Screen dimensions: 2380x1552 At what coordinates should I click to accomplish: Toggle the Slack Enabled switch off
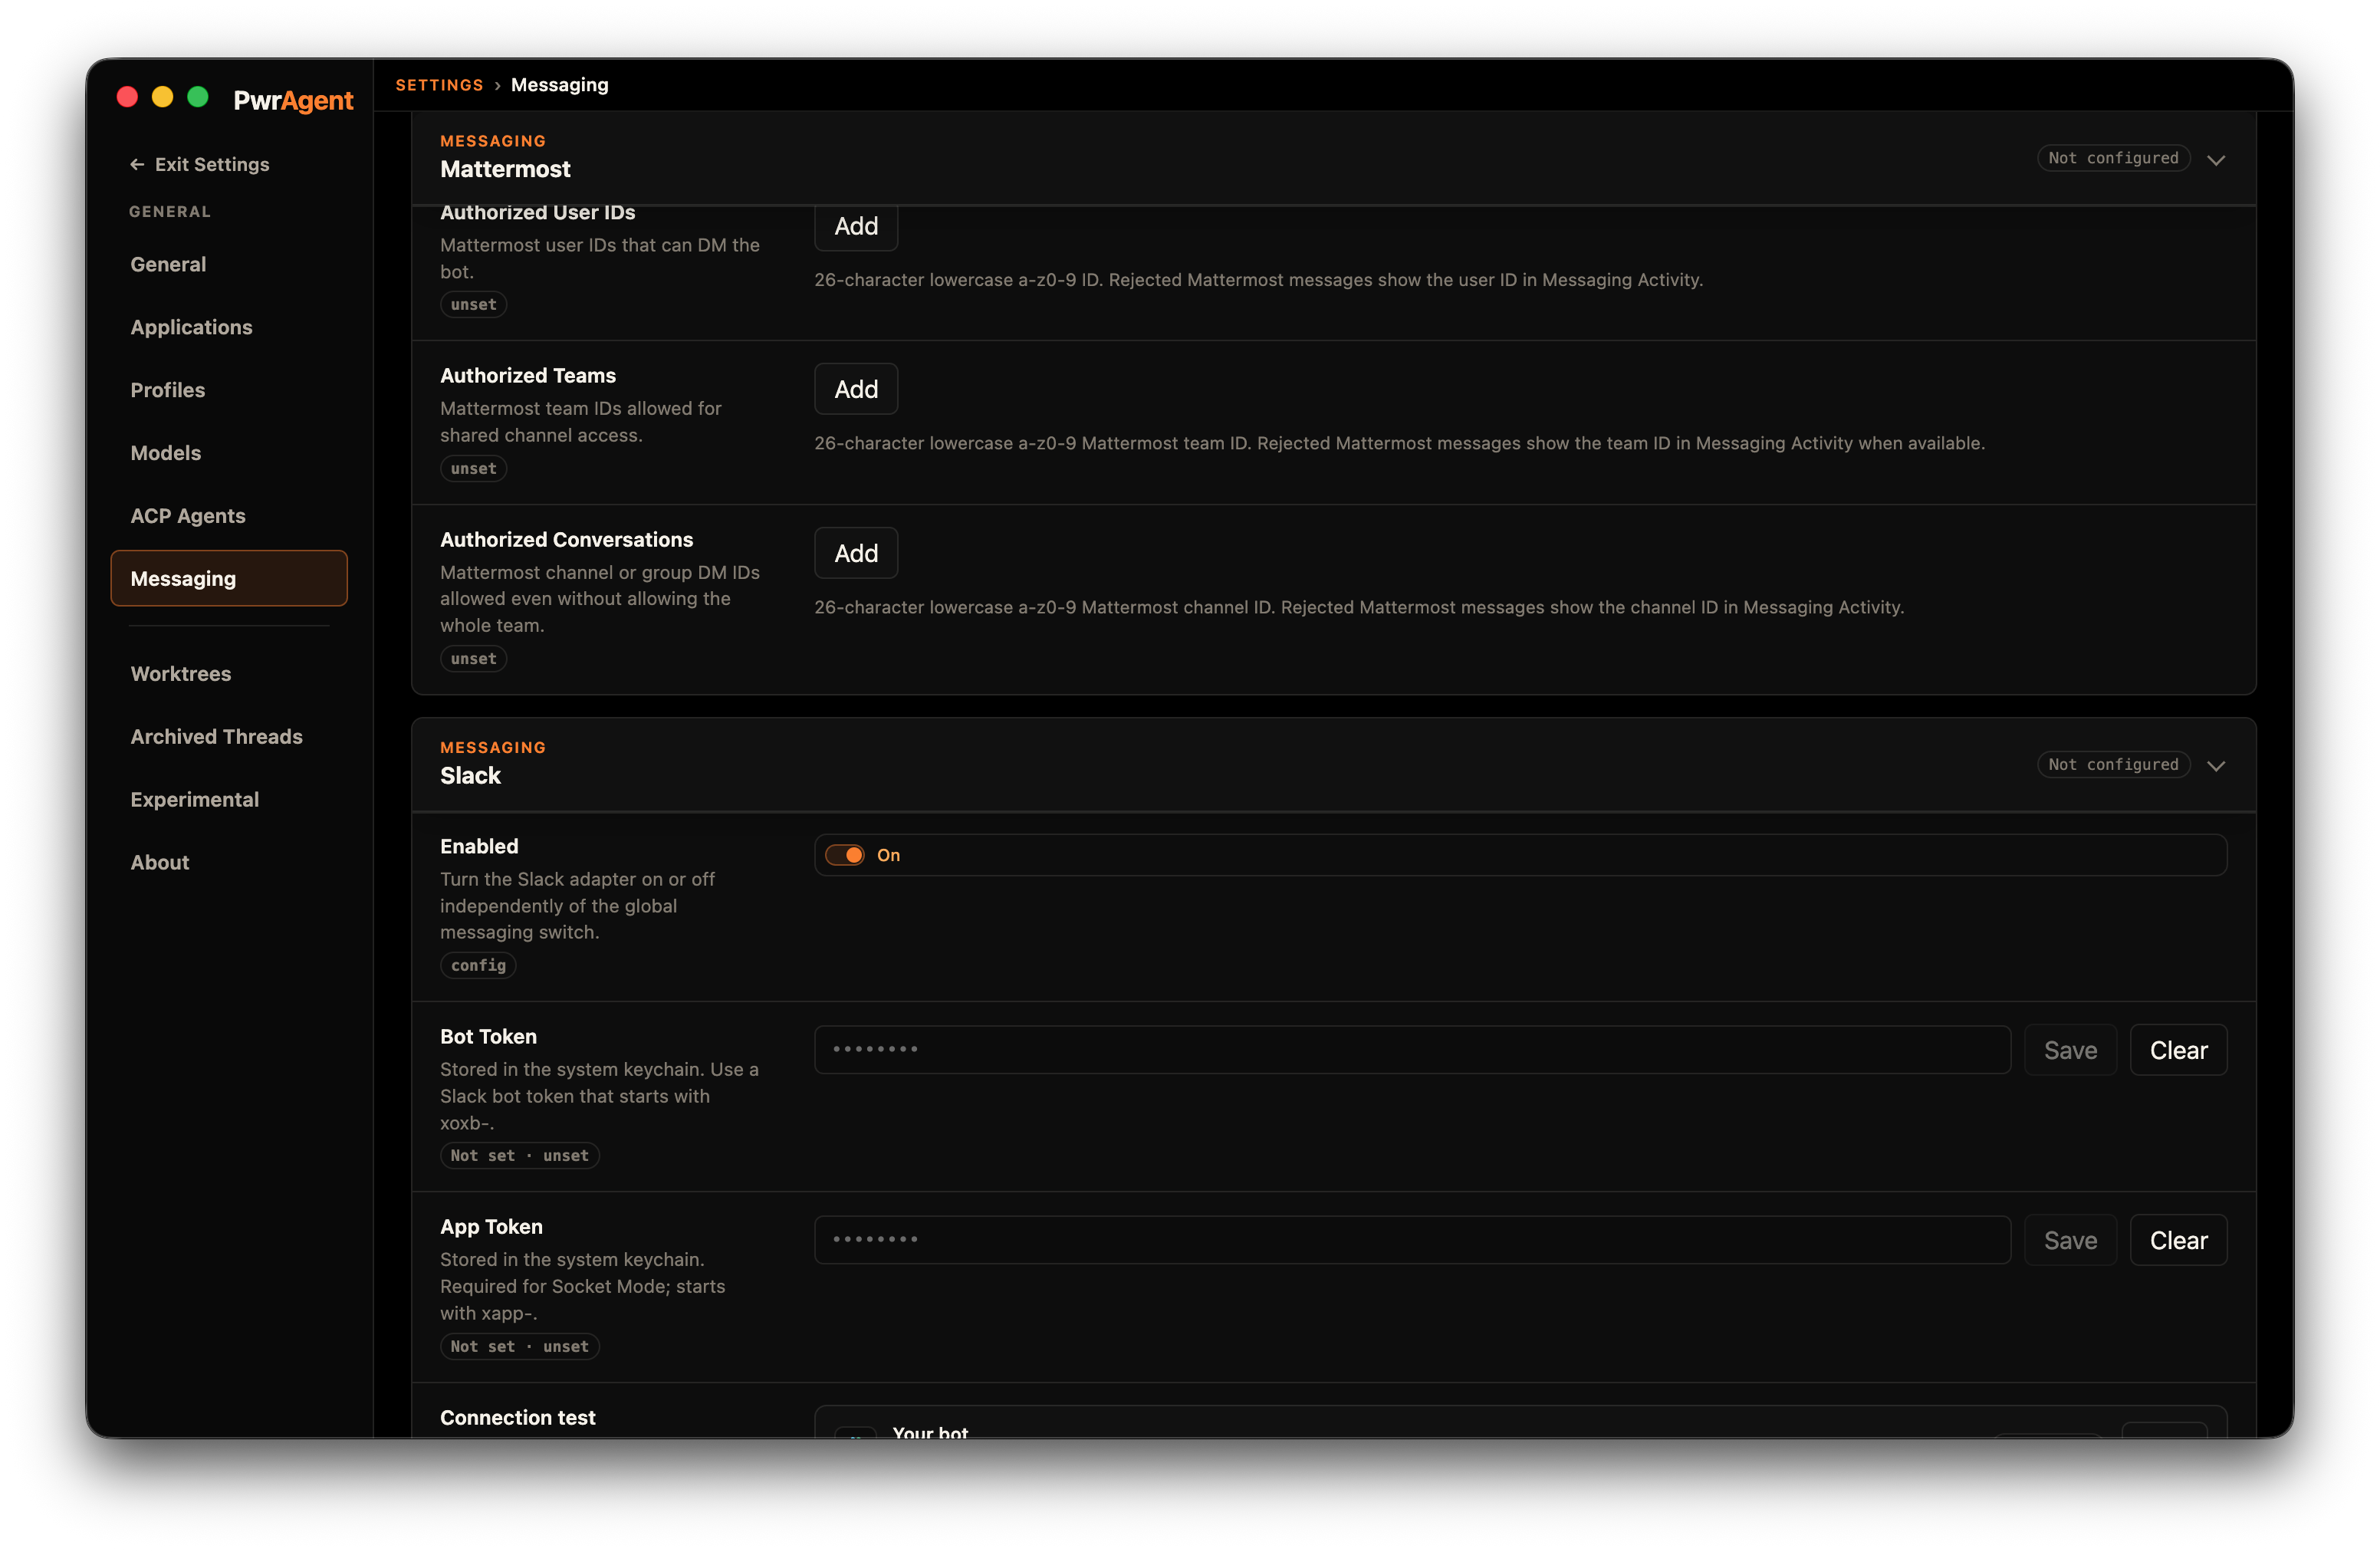click(845, 855)
